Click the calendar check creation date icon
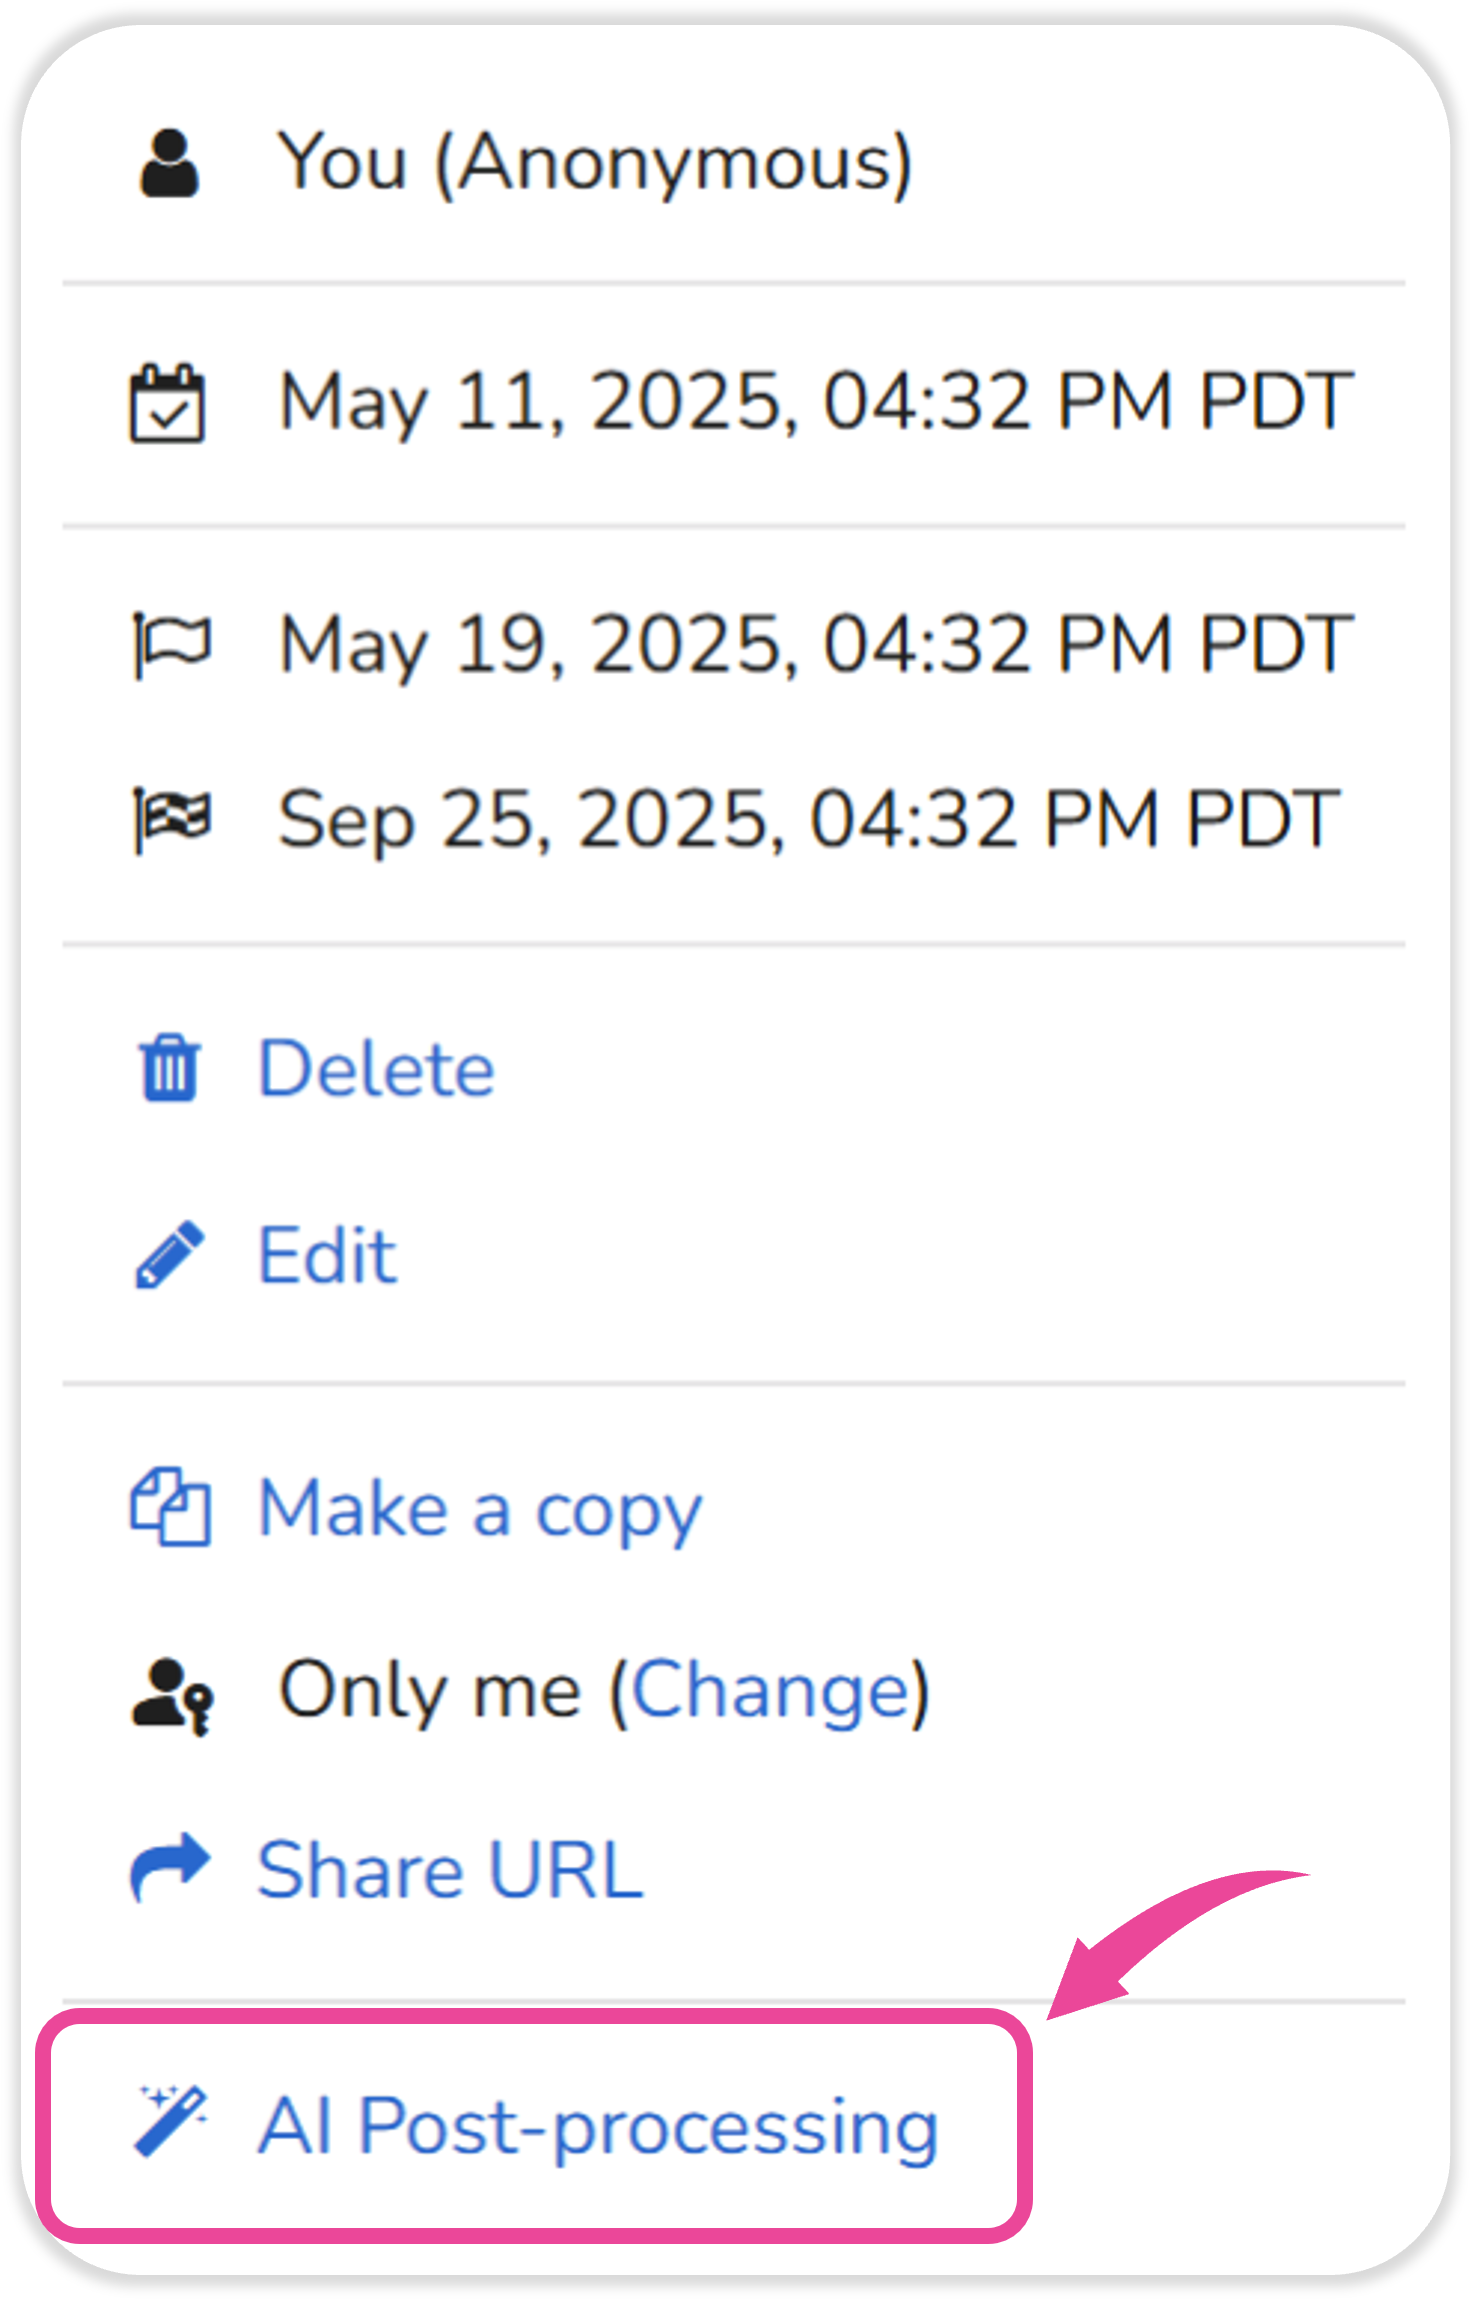 pyautogui.click(x=168, y=403)
